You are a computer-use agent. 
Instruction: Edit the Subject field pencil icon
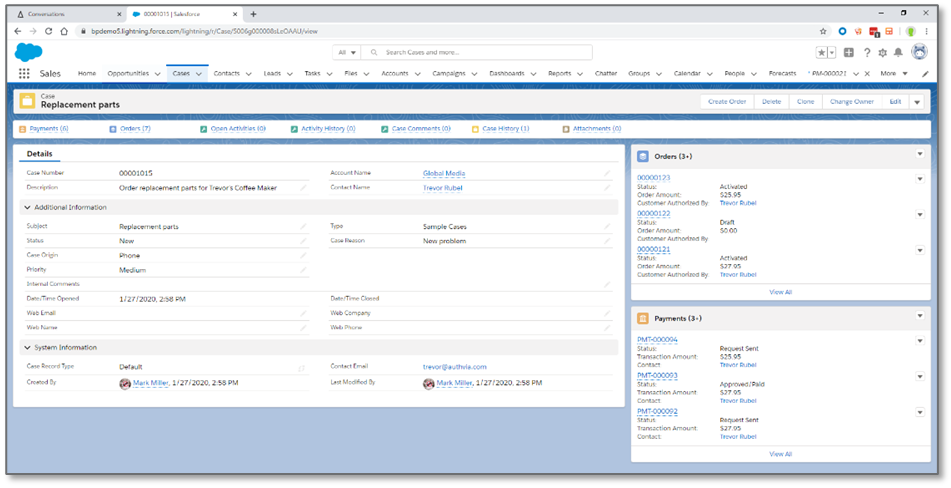pos(303,227)
